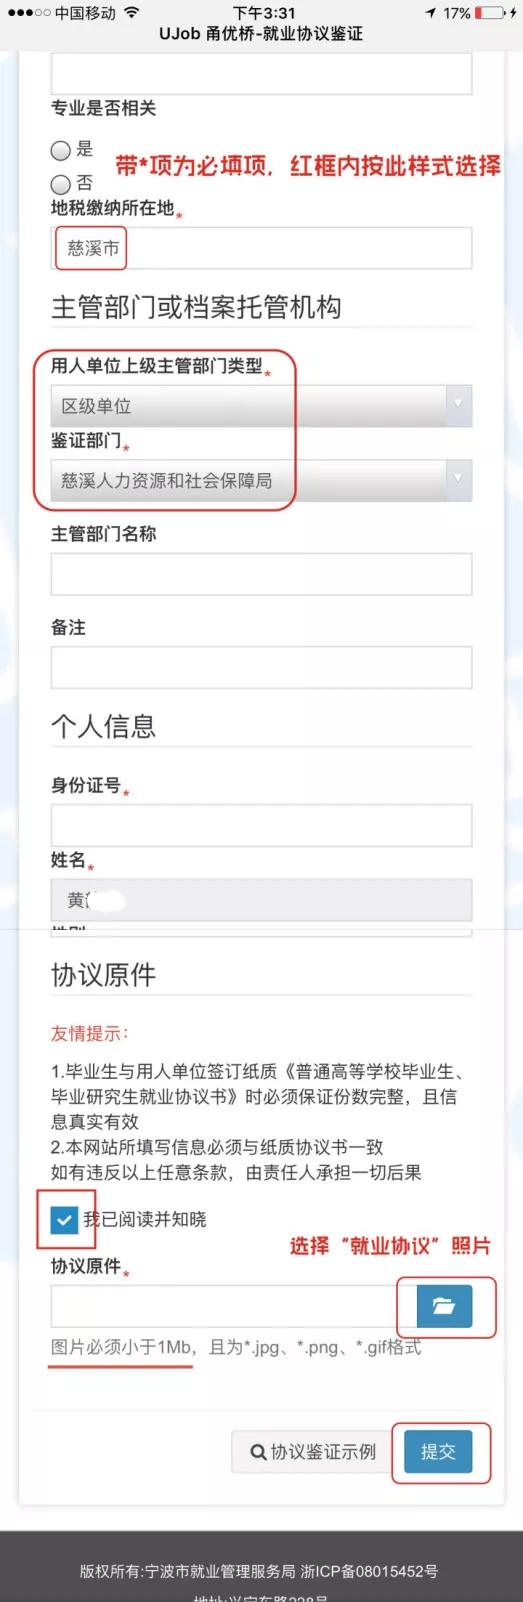Click the 身份证号 input box

click(261, 826)
